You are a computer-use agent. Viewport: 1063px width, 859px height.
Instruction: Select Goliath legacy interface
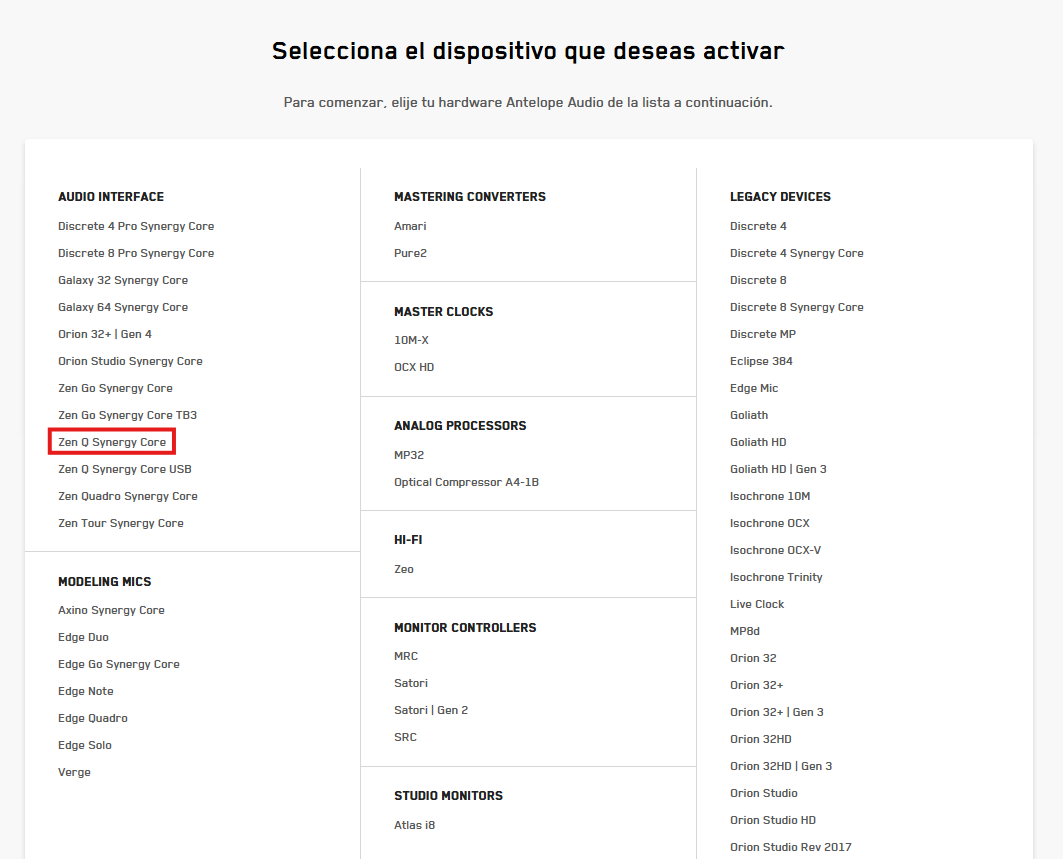pyautogui.click(x=749, y=415)
